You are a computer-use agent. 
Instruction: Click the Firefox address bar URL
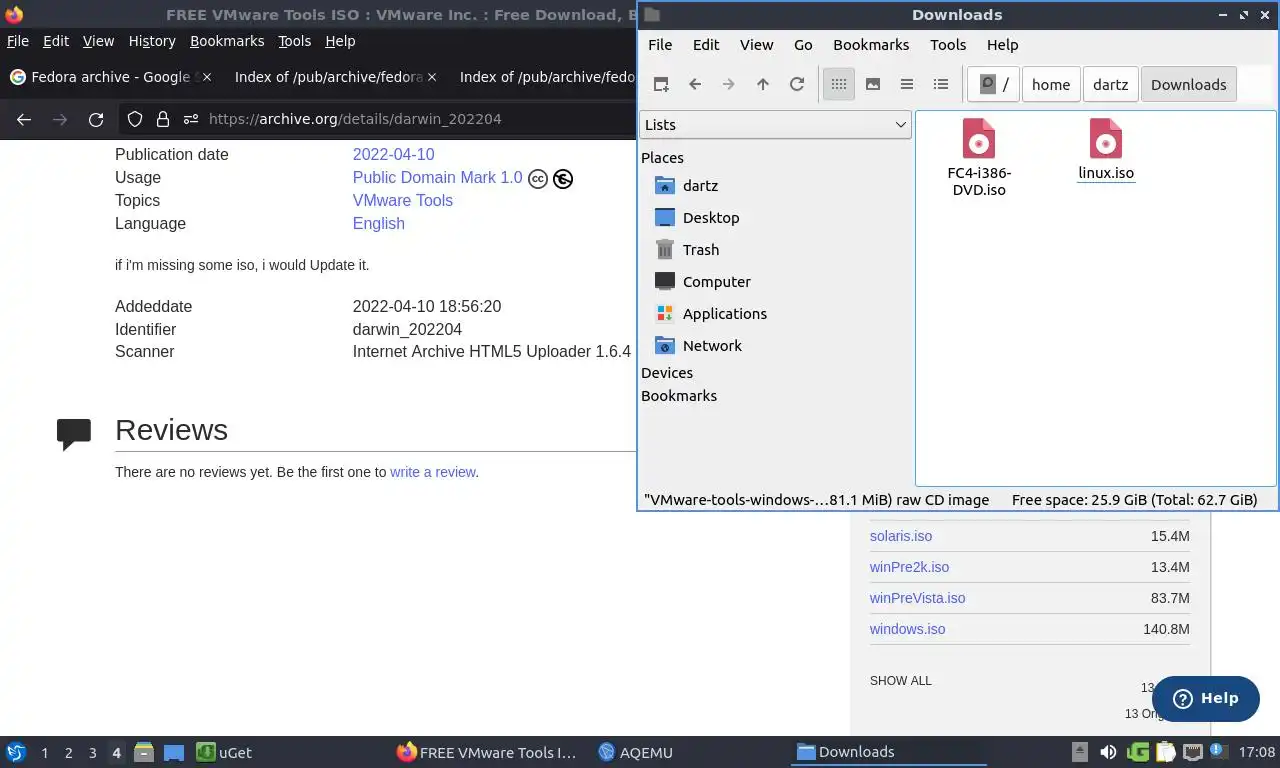(355, 119)
